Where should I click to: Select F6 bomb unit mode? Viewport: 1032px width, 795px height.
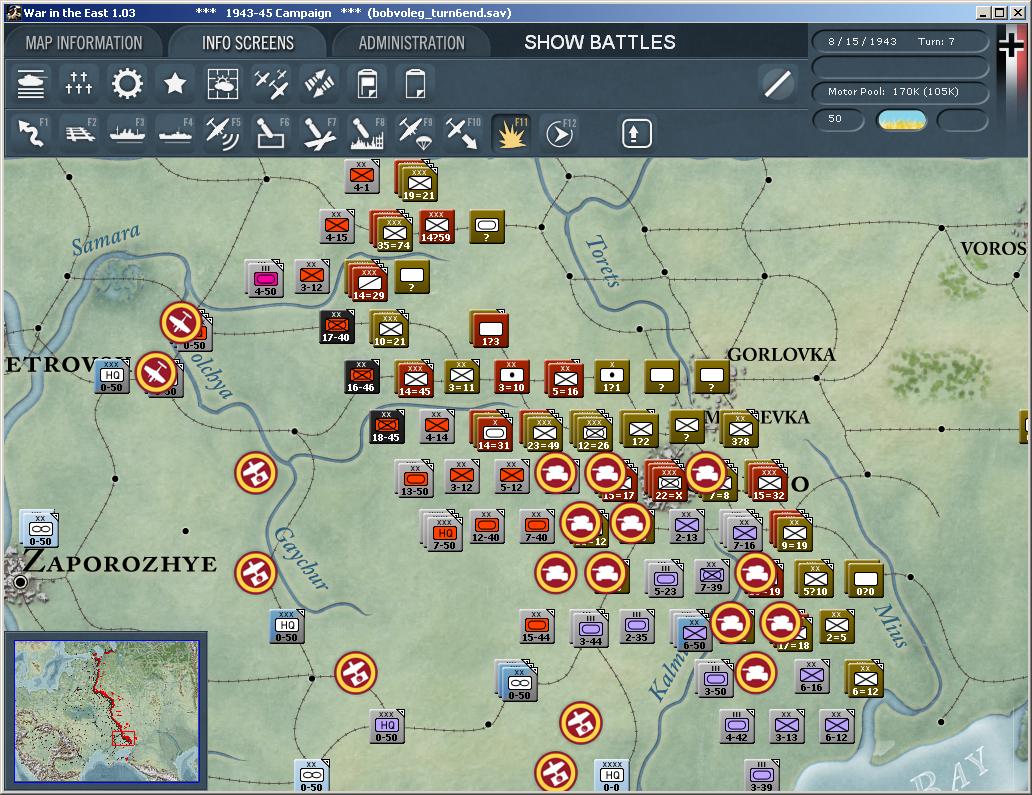click(x=271, y=133)
